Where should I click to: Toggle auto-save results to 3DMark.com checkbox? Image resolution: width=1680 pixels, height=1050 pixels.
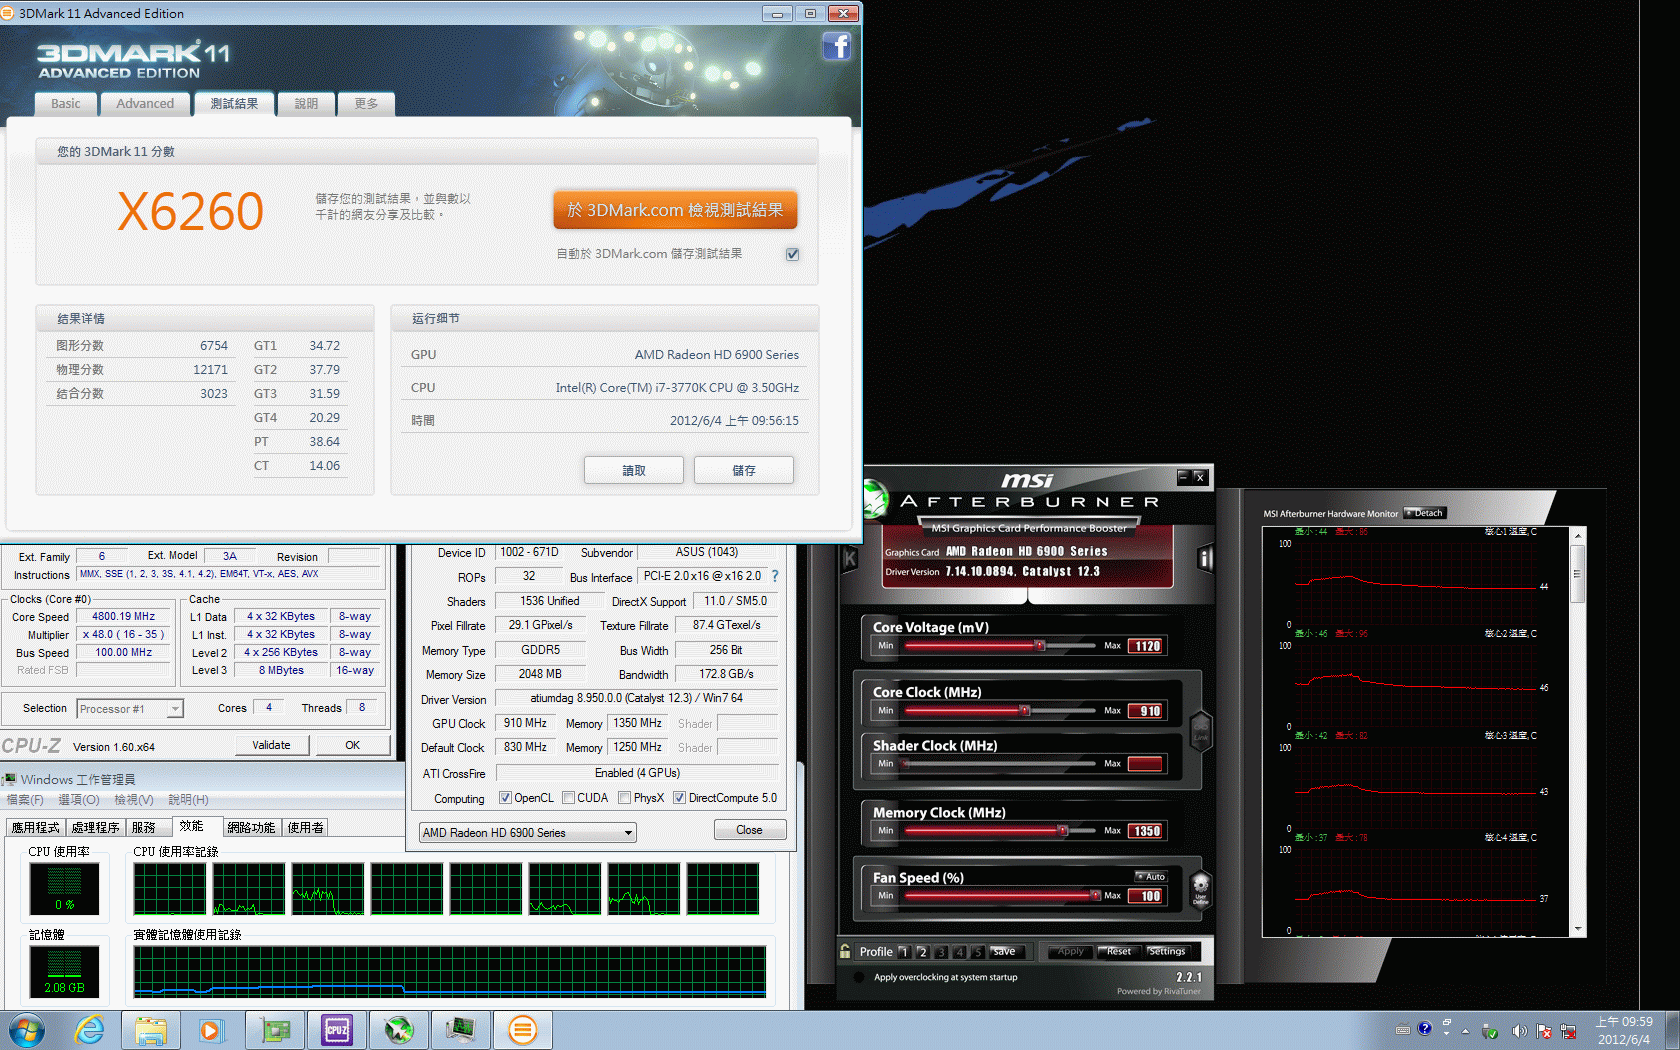coord(792,254)
